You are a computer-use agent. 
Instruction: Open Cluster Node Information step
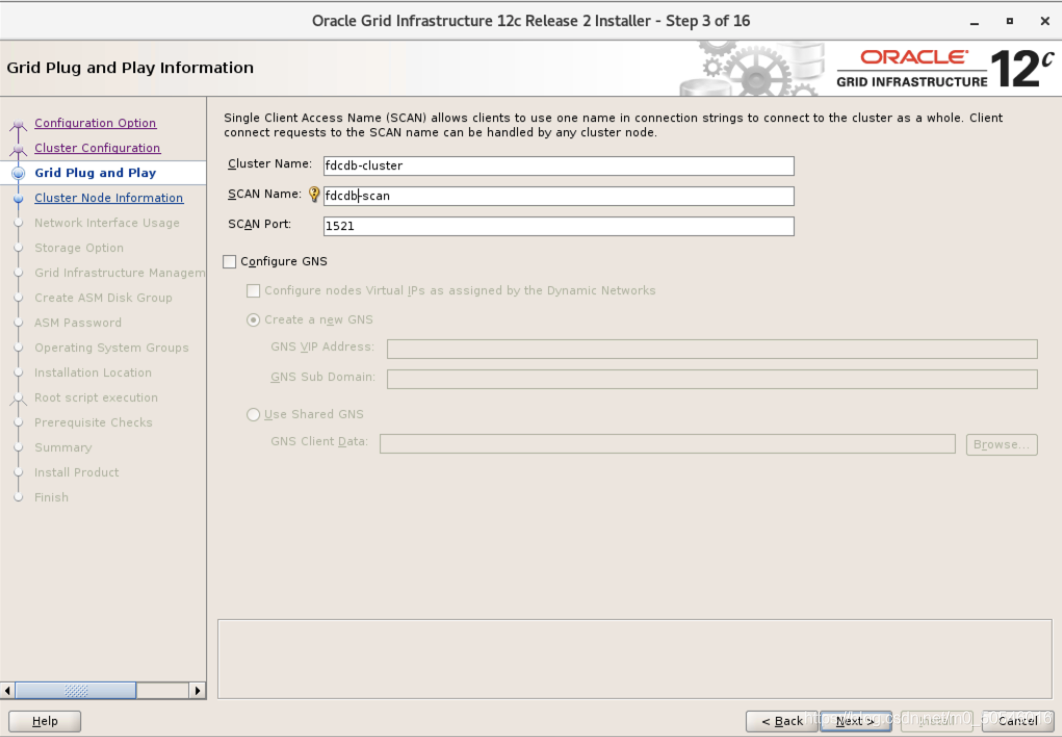[x=109, y=198]
